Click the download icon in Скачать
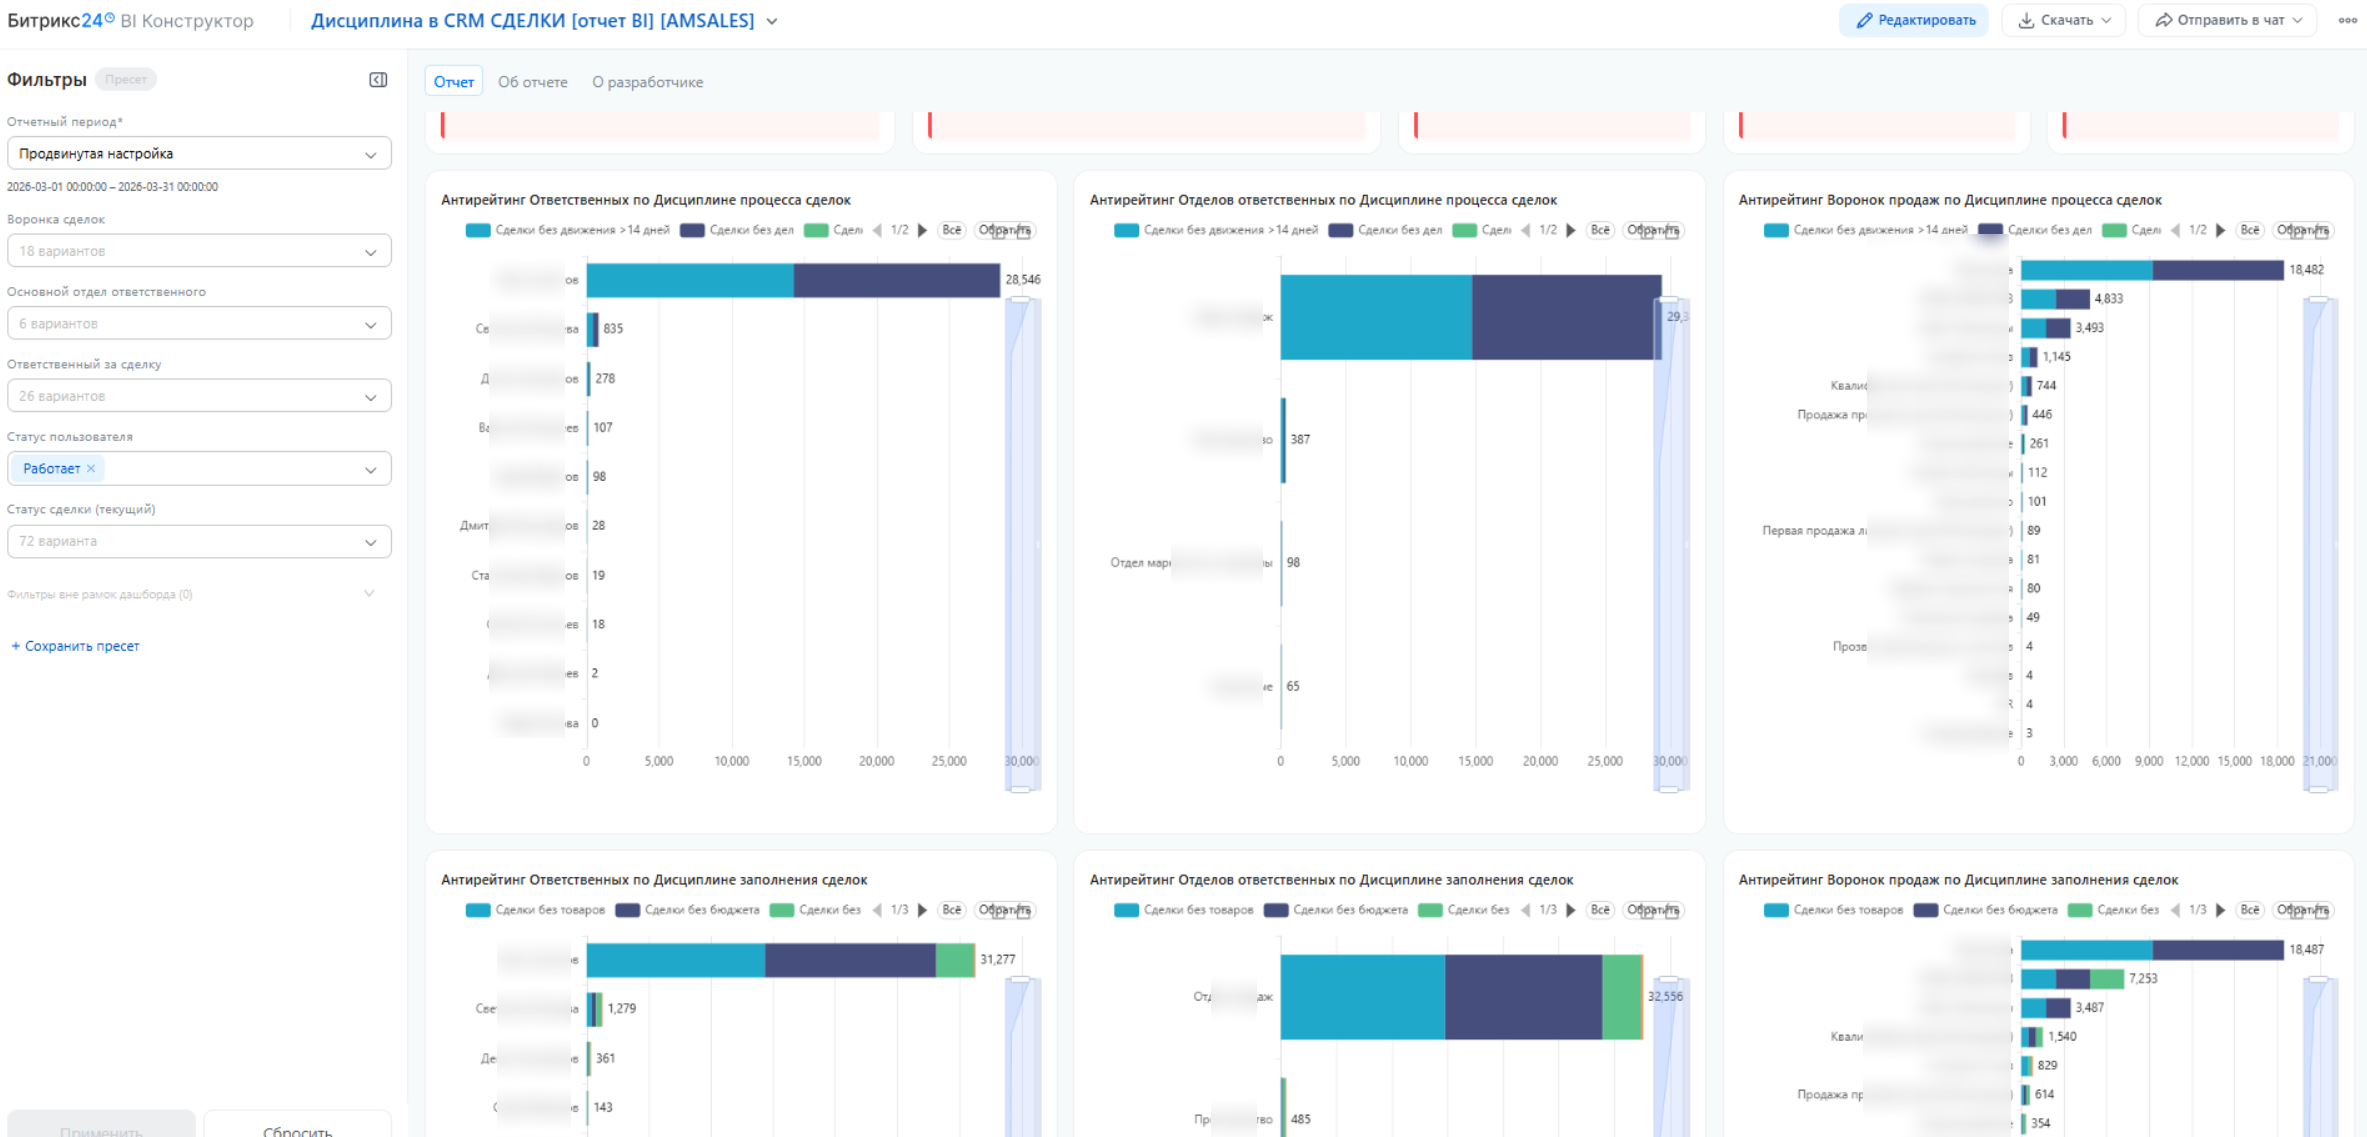 coord(2026,21)
